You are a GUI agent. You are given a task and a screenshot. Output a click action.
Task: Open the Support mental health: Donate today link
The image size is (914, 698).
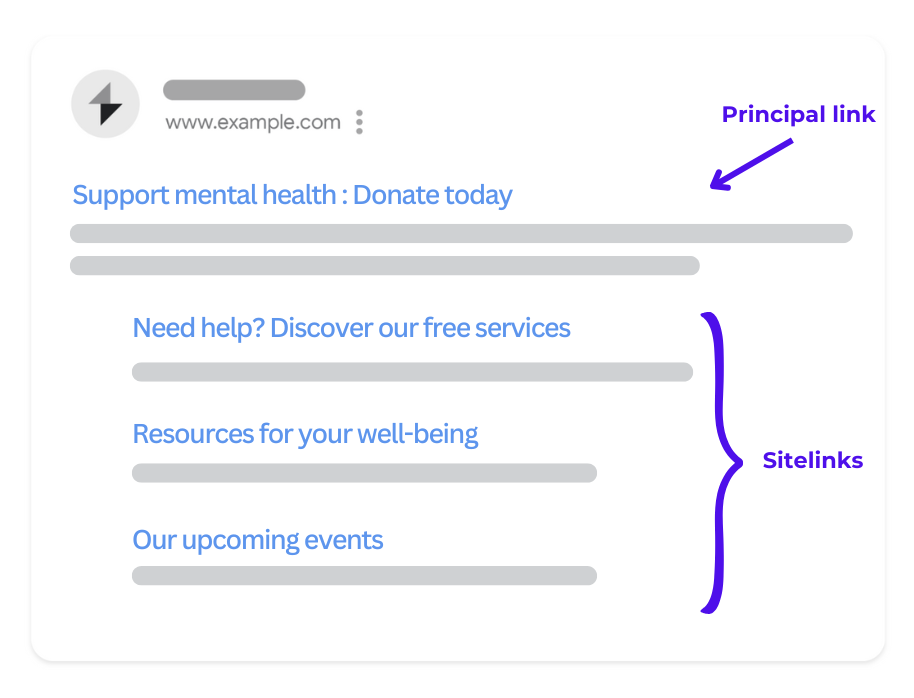click(292, 195)
